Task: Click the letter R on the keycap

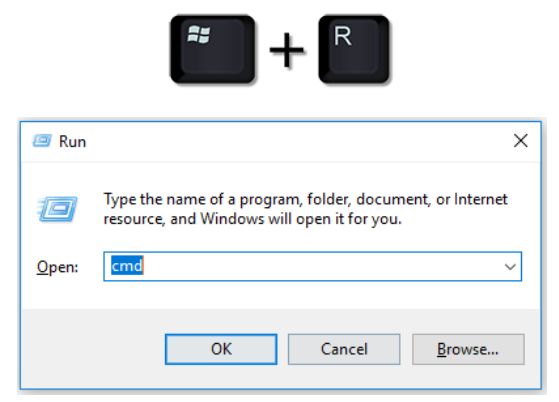Action: pyautogui.click(x=343, y=36)
